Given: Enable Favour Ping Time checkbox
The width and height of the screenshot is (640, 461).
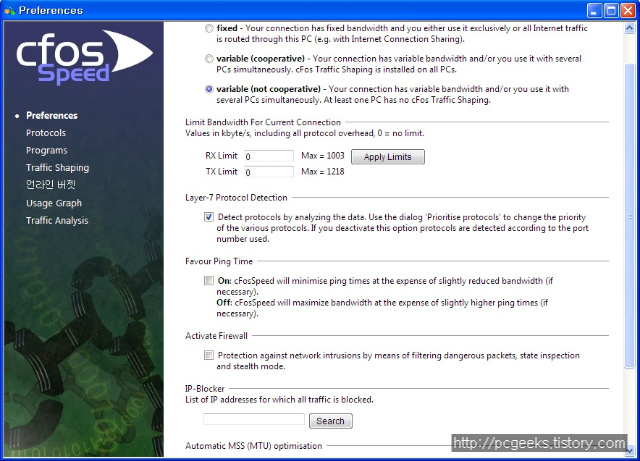Looking at the screenshot, I should tap(209, 281).
